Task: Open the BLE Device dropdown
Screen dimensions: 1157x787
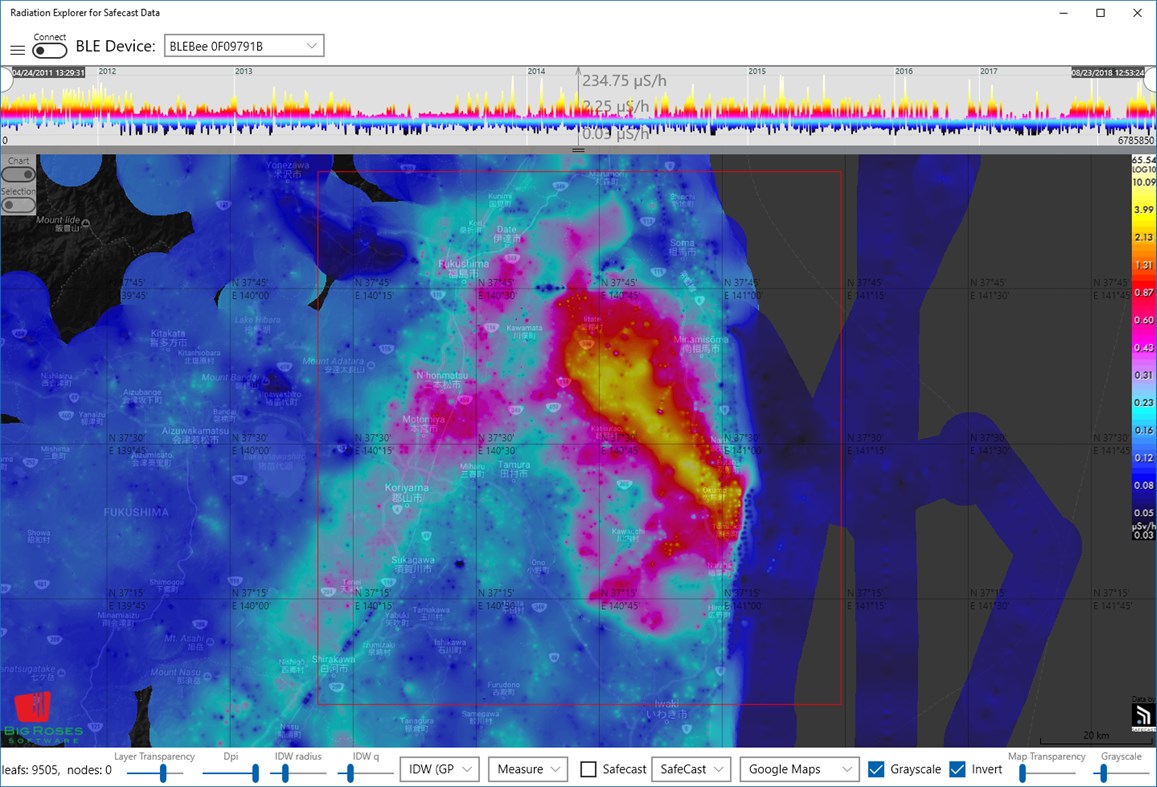Action: point(243,45)
